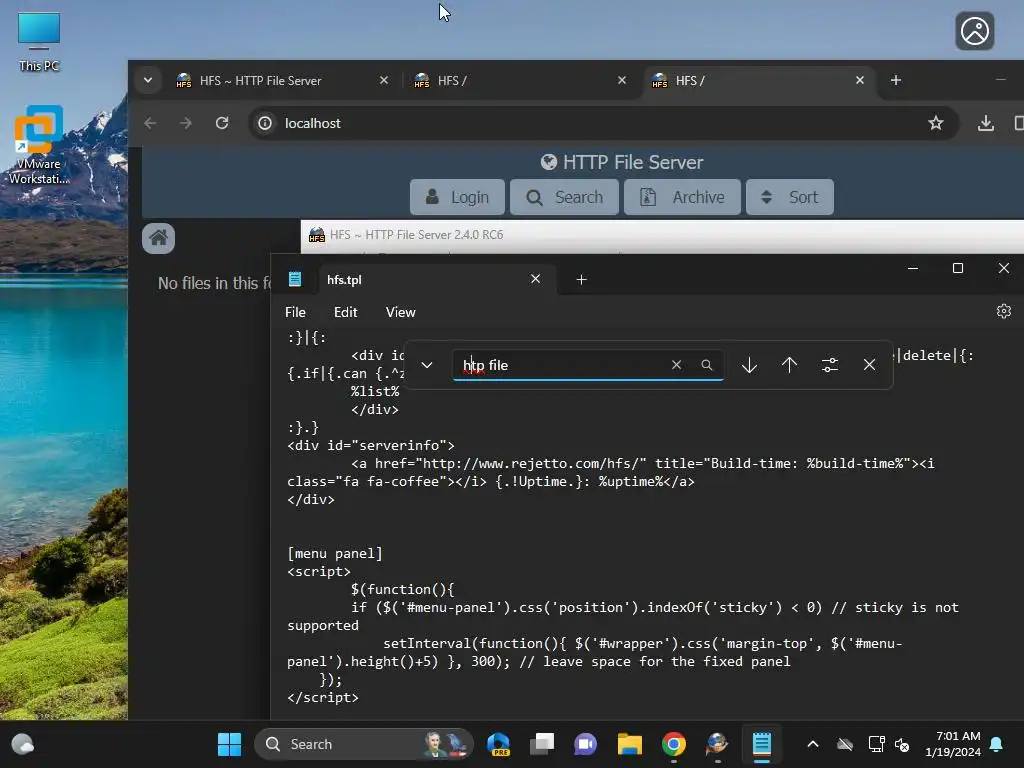The width and height of the screenshot is (1024, 768).
Task: Open notifications bell in taskbar
Action: click(x=997, y=744)
